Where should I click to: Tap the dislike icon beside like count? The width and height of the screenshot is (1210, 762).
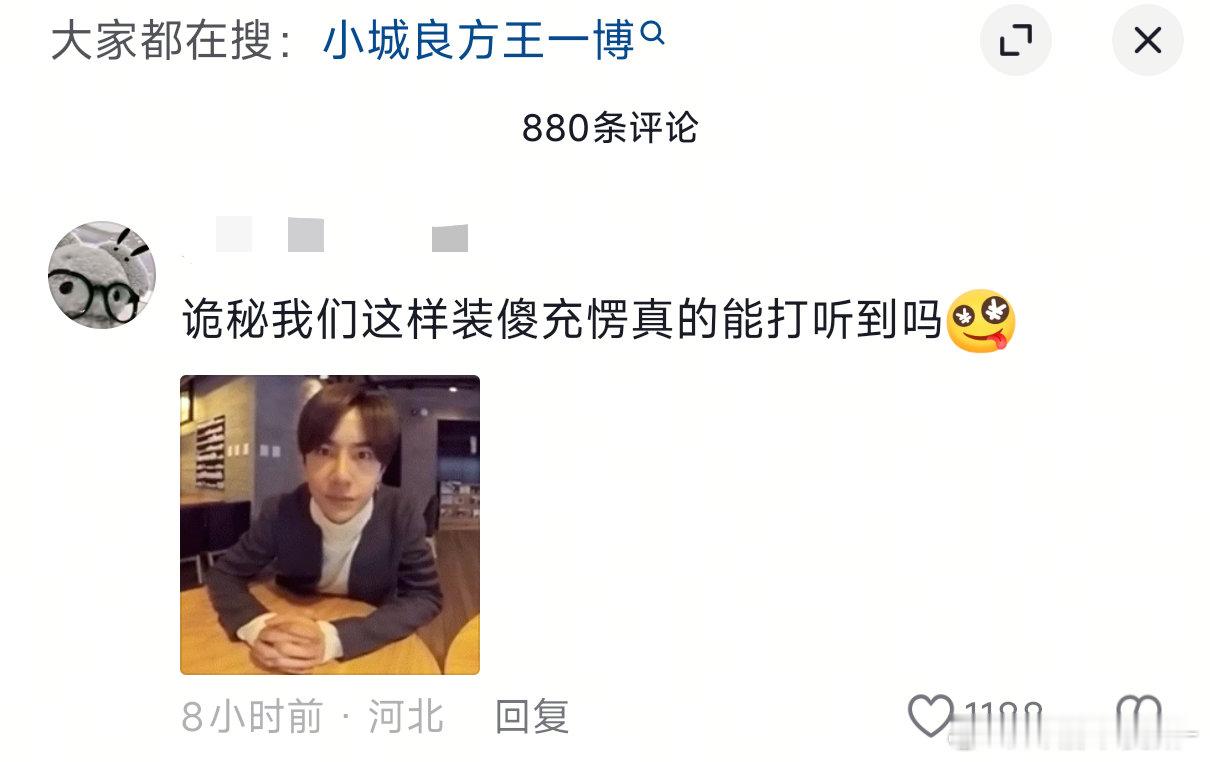tap(1139, 716)
